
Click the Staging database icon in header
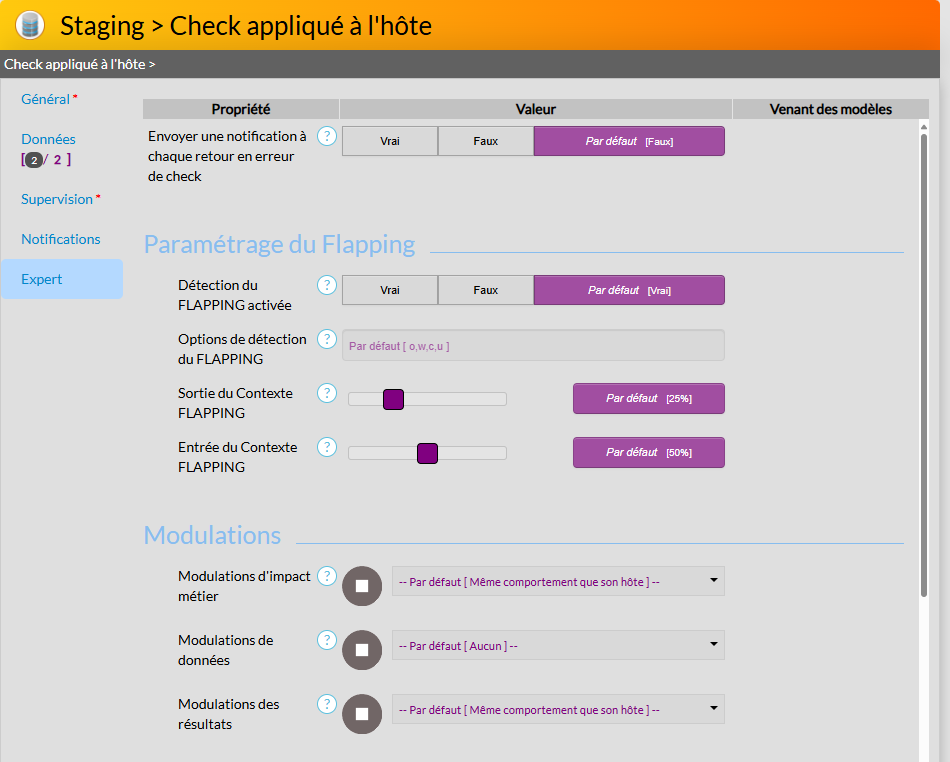[30, 25]
